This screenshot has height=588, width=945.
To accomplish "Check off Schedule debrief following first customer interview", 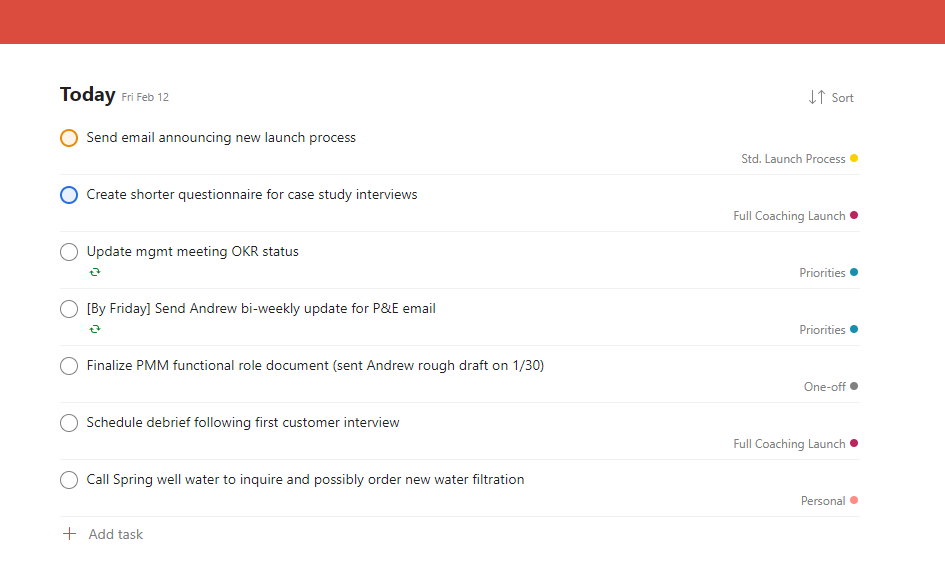I will point(69,423).
